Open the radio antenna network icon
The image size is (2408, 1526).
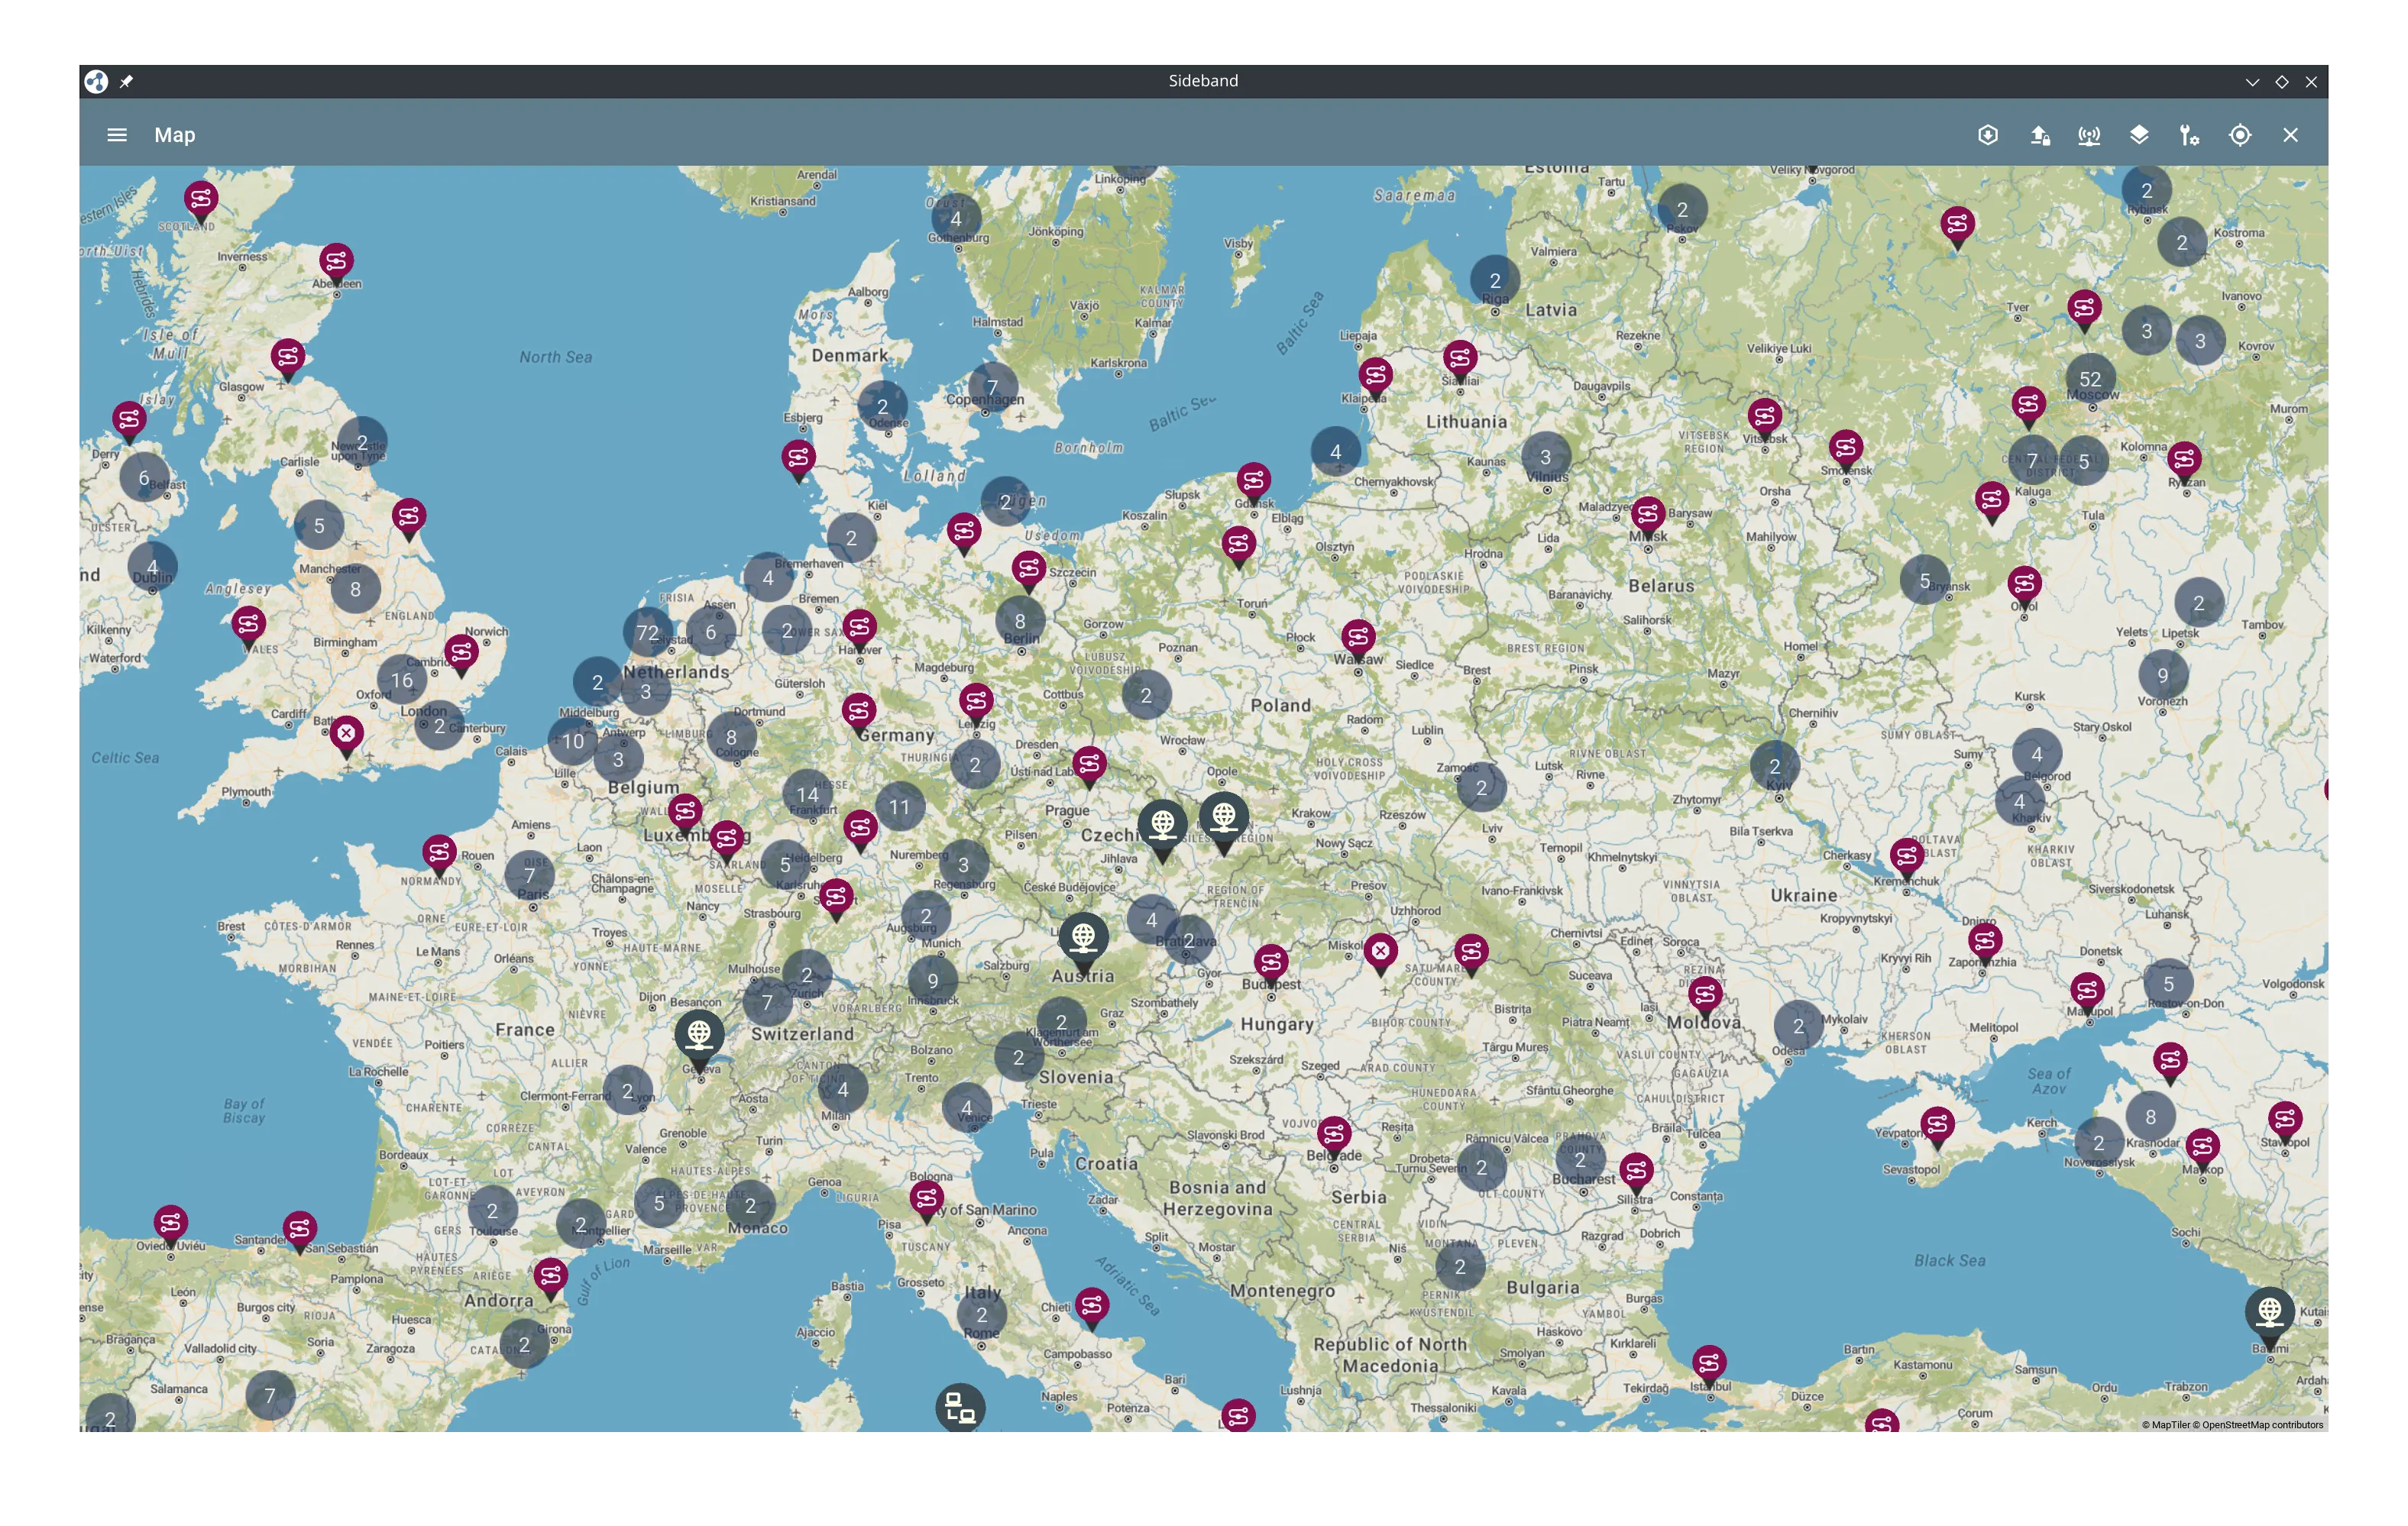(2089, 135)
